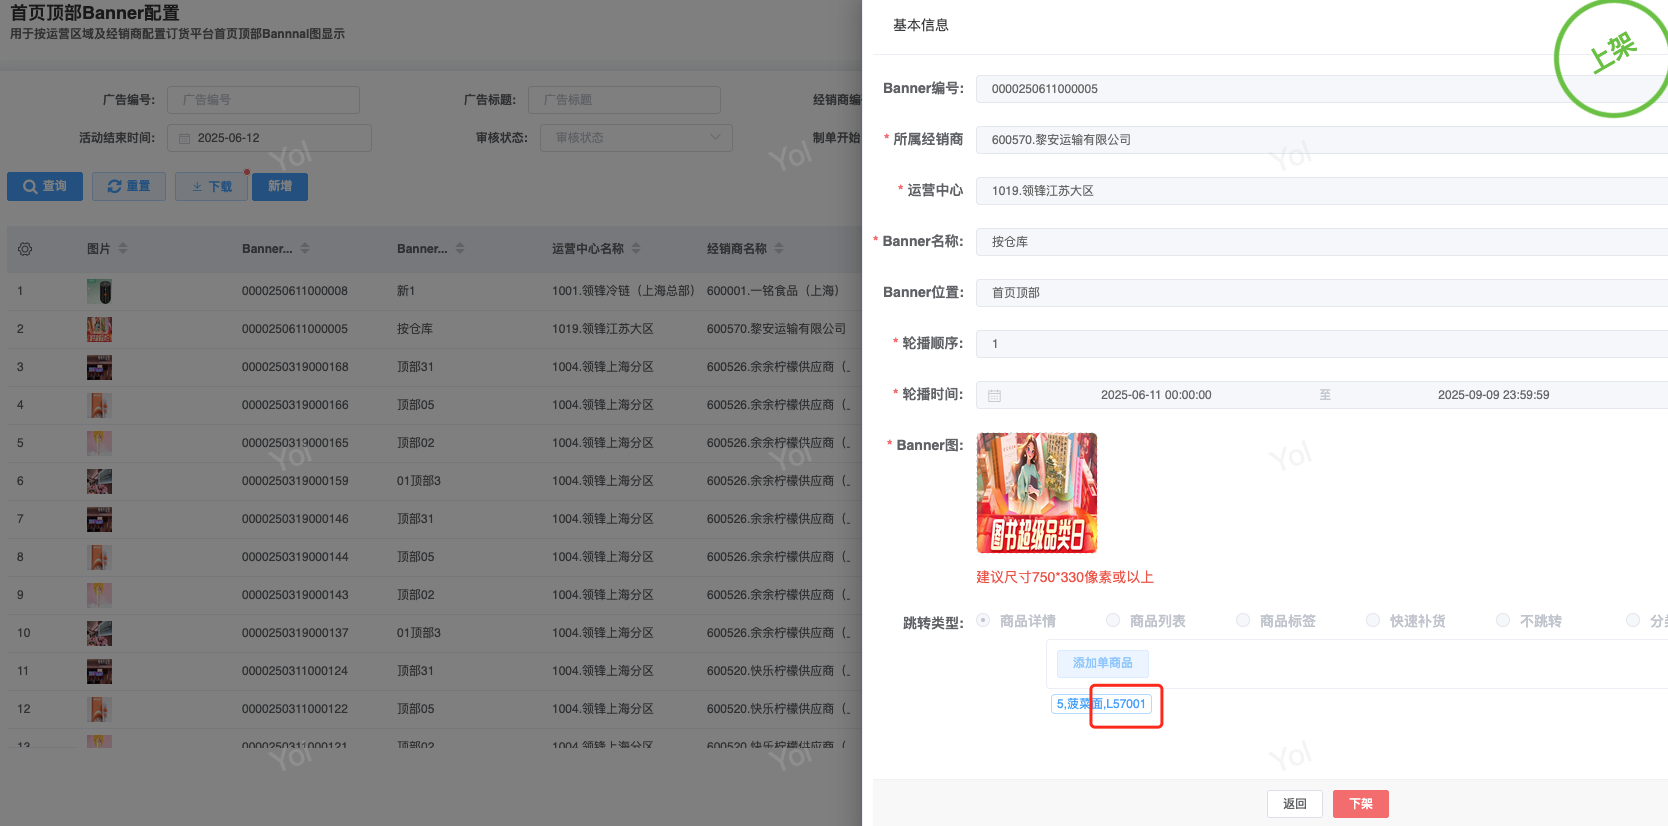Click the Banner位置 field showing 首页顶部

tap(1322, 293)
